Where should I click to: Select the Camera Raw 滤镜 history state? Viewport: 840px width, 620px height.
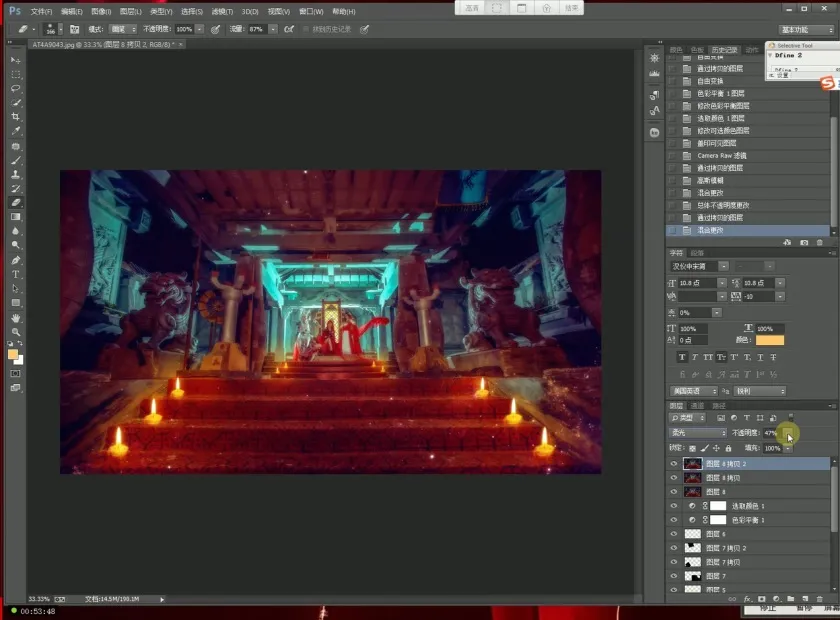pyautogui.click(x=721, y=156)
